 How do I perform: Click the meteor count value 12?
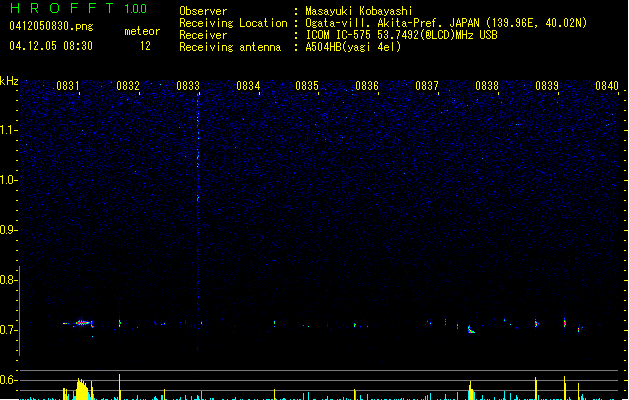tap(145, 46)
